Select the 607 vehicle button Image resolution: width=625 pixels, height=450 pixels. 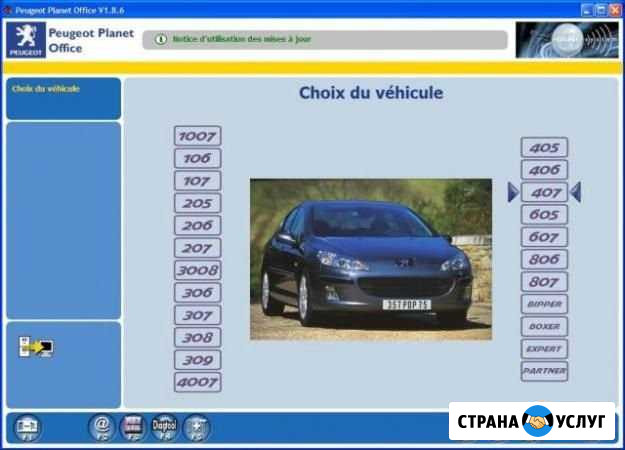click(544, 237)
